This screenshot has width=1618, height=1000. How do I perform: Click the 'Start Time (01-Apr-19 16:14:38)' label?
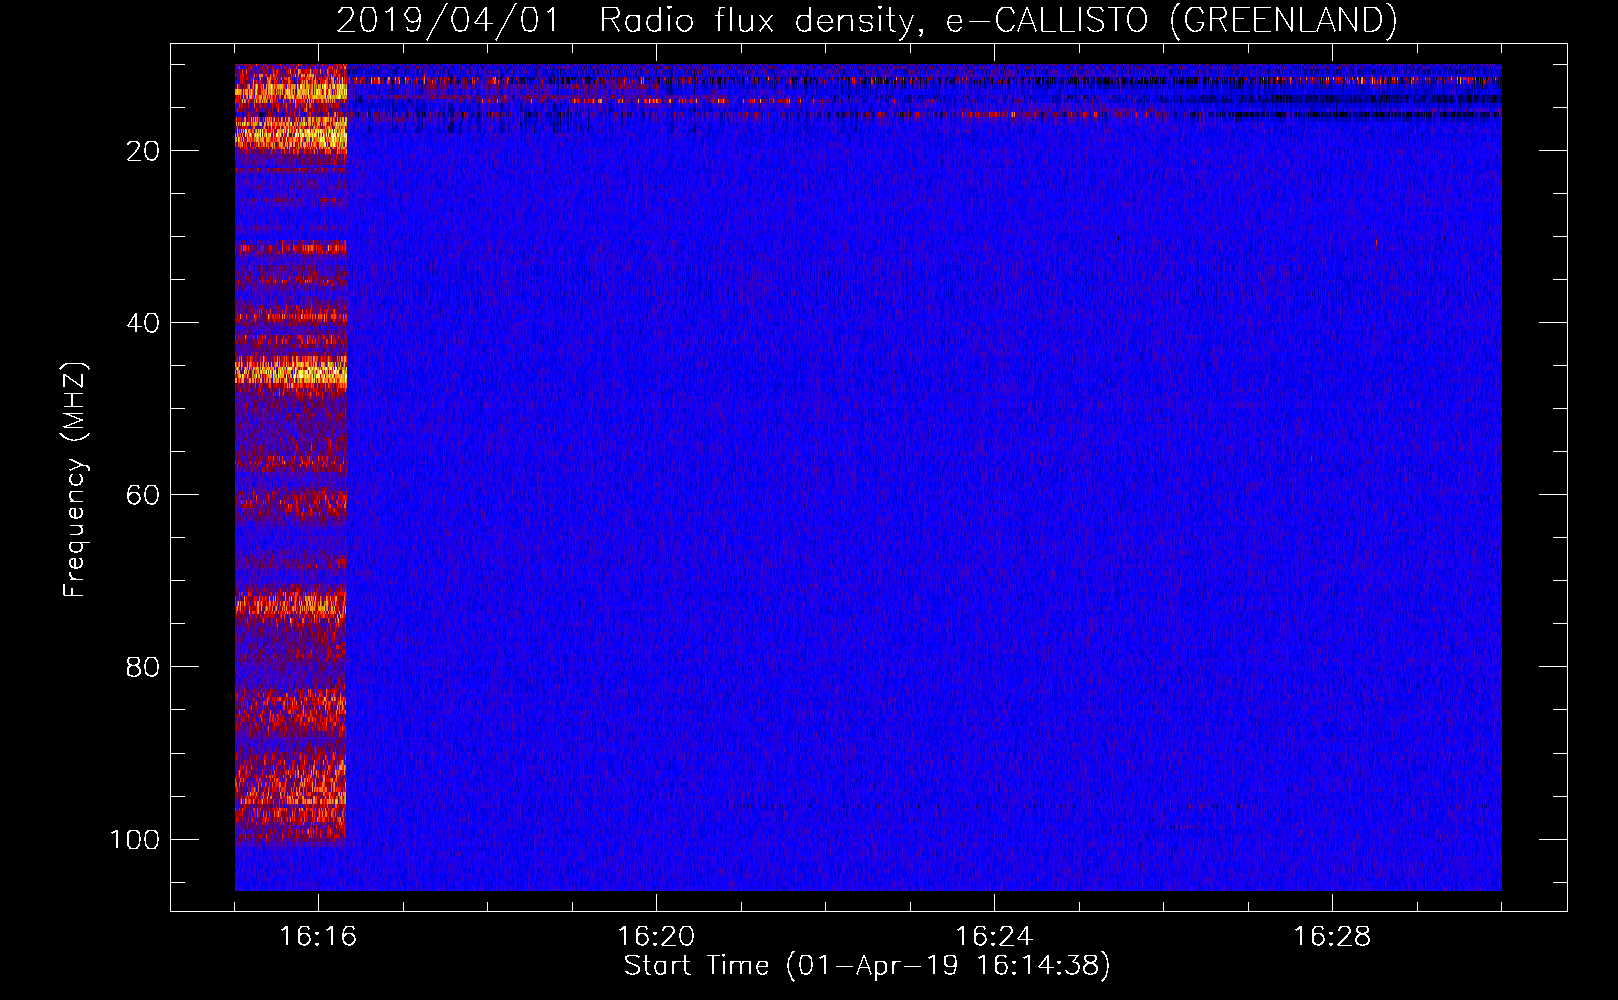click(867, 966)
